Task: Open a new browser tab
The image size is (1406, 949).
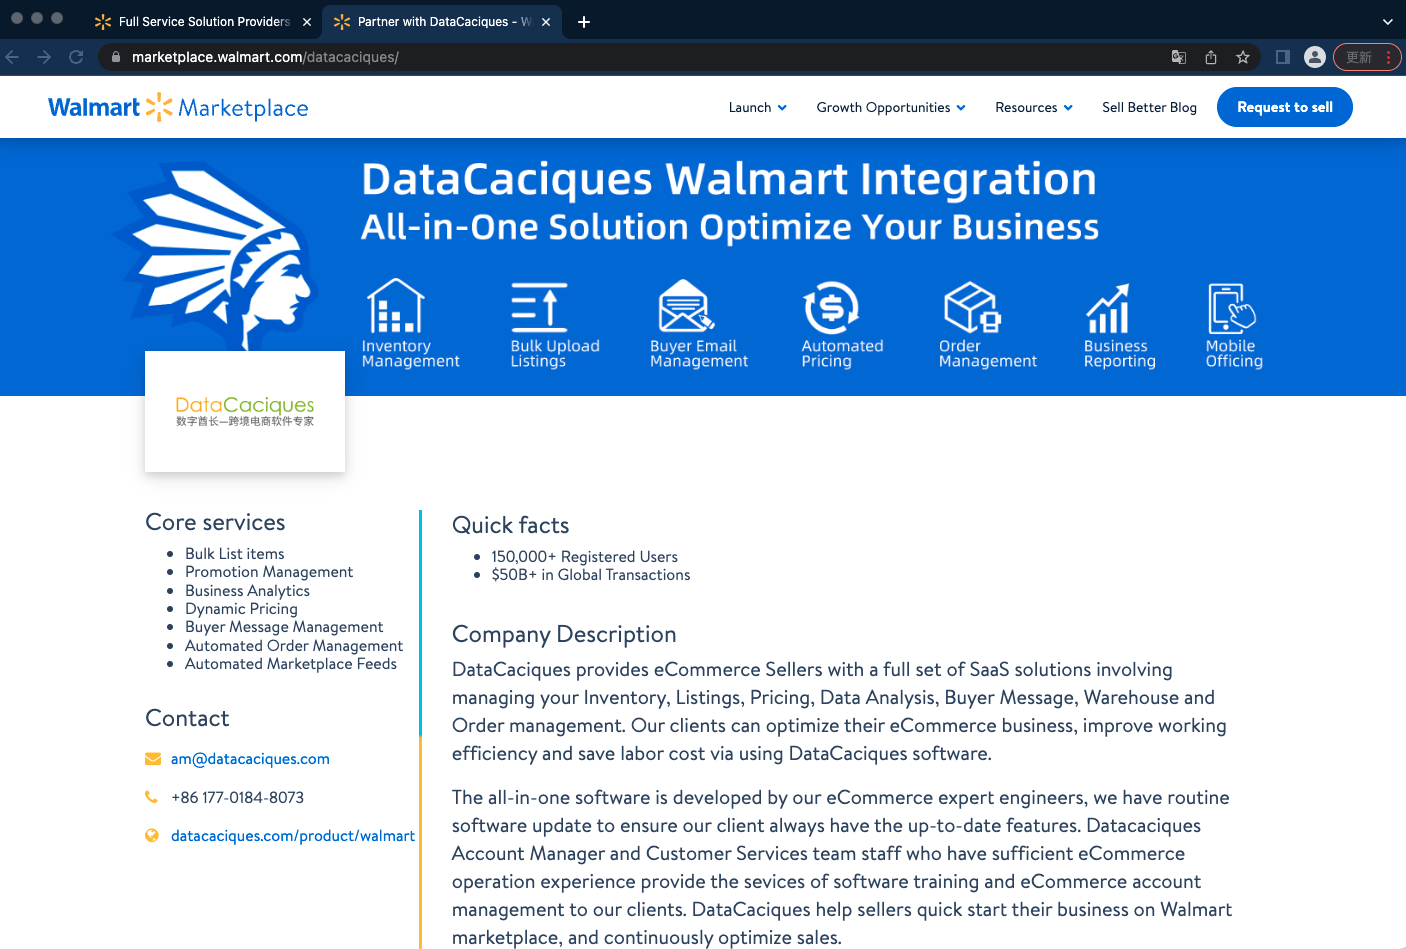Action: (584, 22)
